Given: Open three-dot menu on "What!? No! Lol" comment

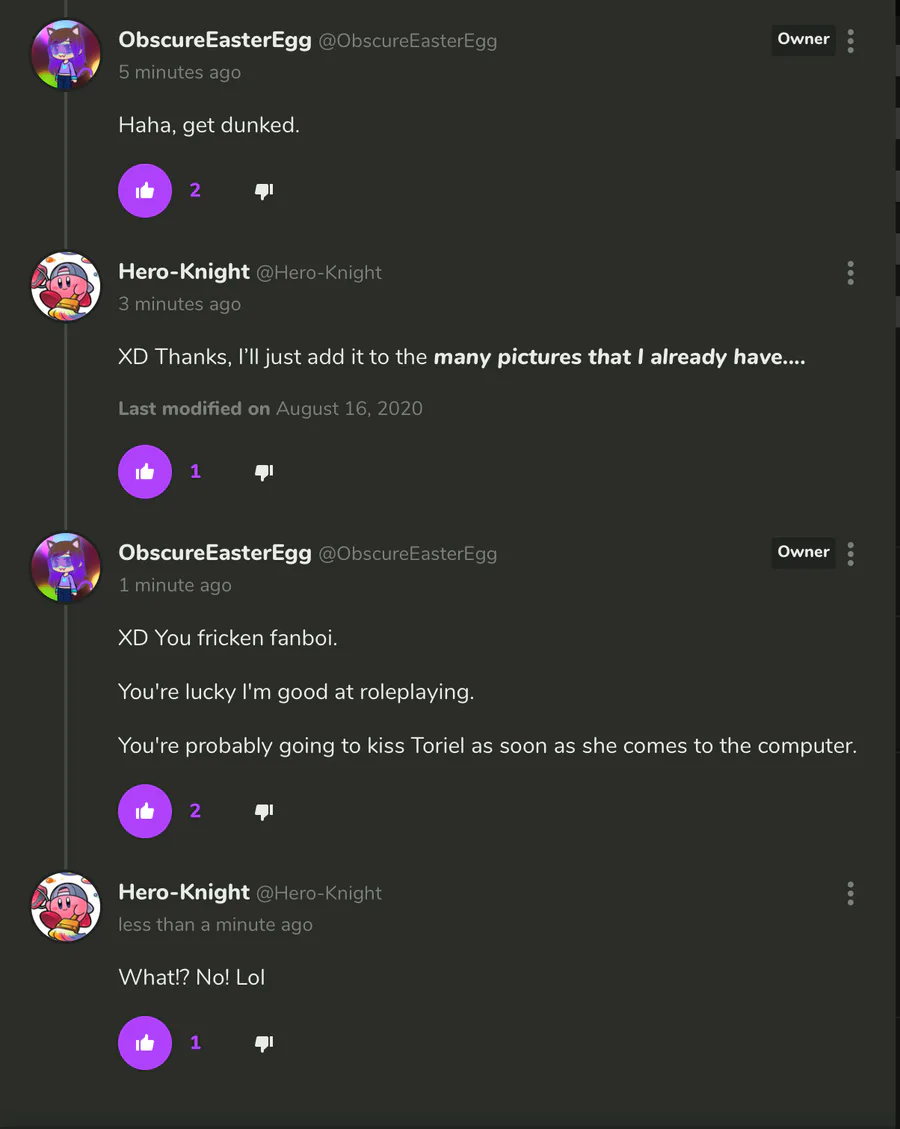Looking at the screenshot, I should coord(850,893).
